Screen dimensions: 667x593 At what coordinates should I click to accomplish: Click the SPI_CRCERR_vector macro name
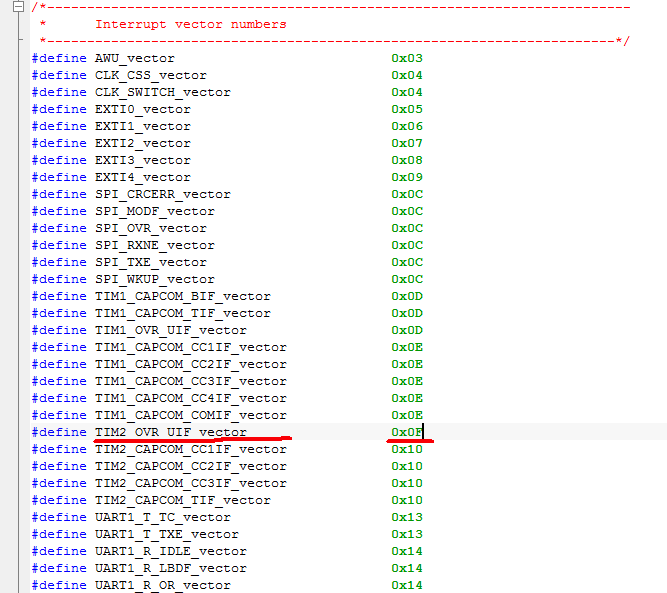pyautogui.click(x=162, y=194)
